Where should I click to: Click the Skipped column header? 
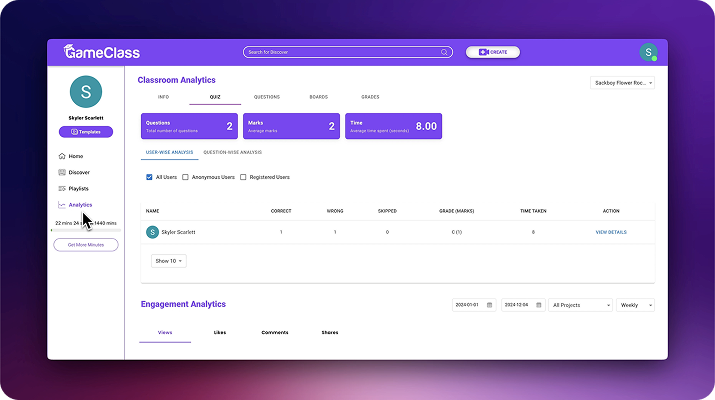coord(387,211)
